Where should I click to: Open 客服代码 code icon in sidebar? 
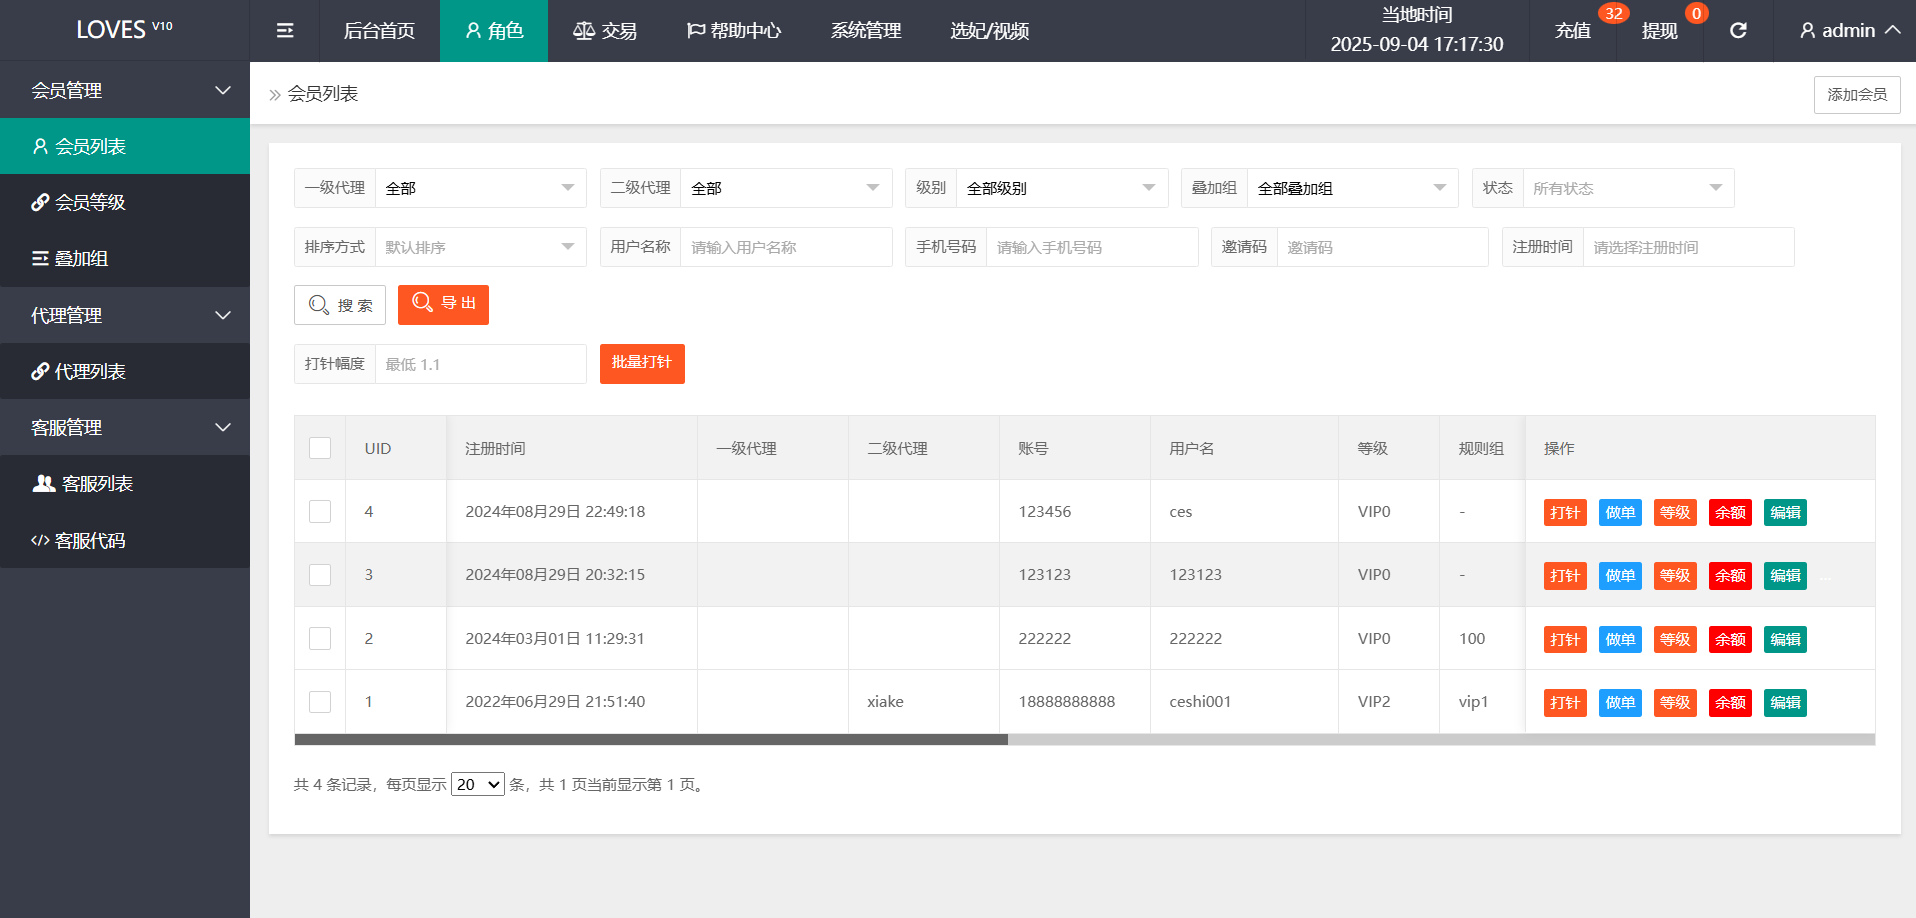(40, 541)
